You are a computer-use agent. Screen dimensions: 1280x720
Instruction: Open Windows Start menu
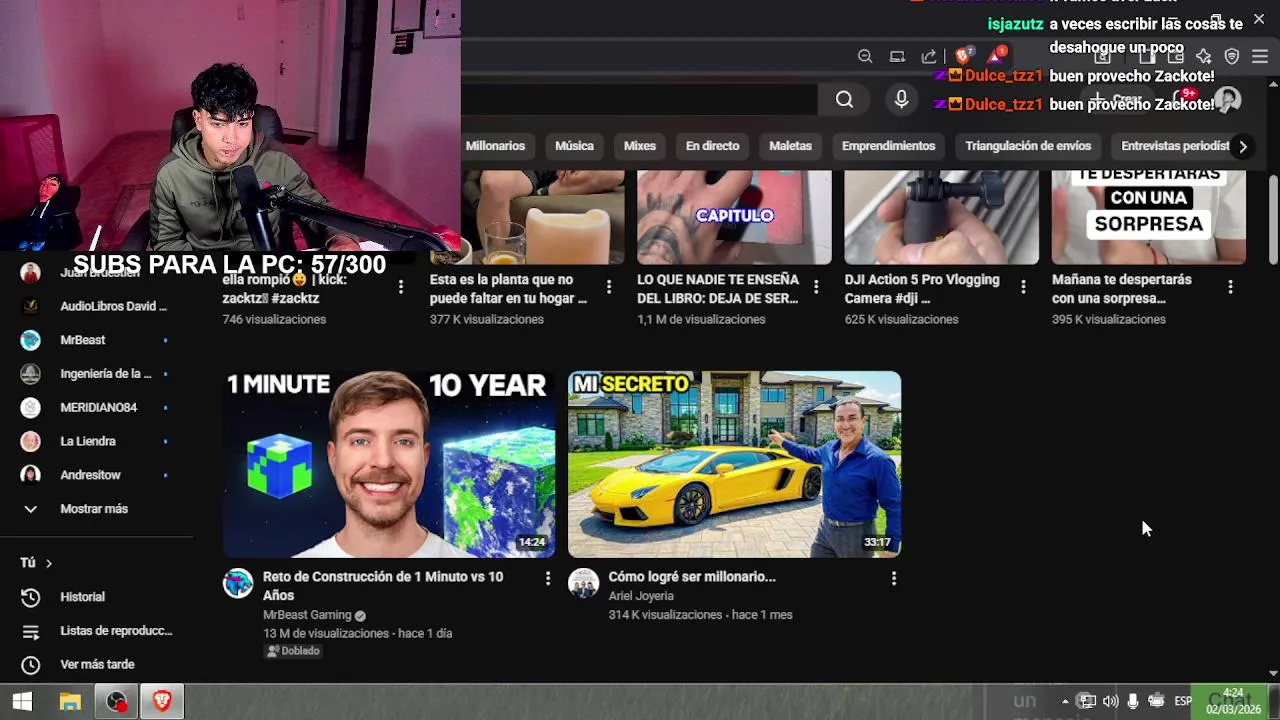coord(22,702)
